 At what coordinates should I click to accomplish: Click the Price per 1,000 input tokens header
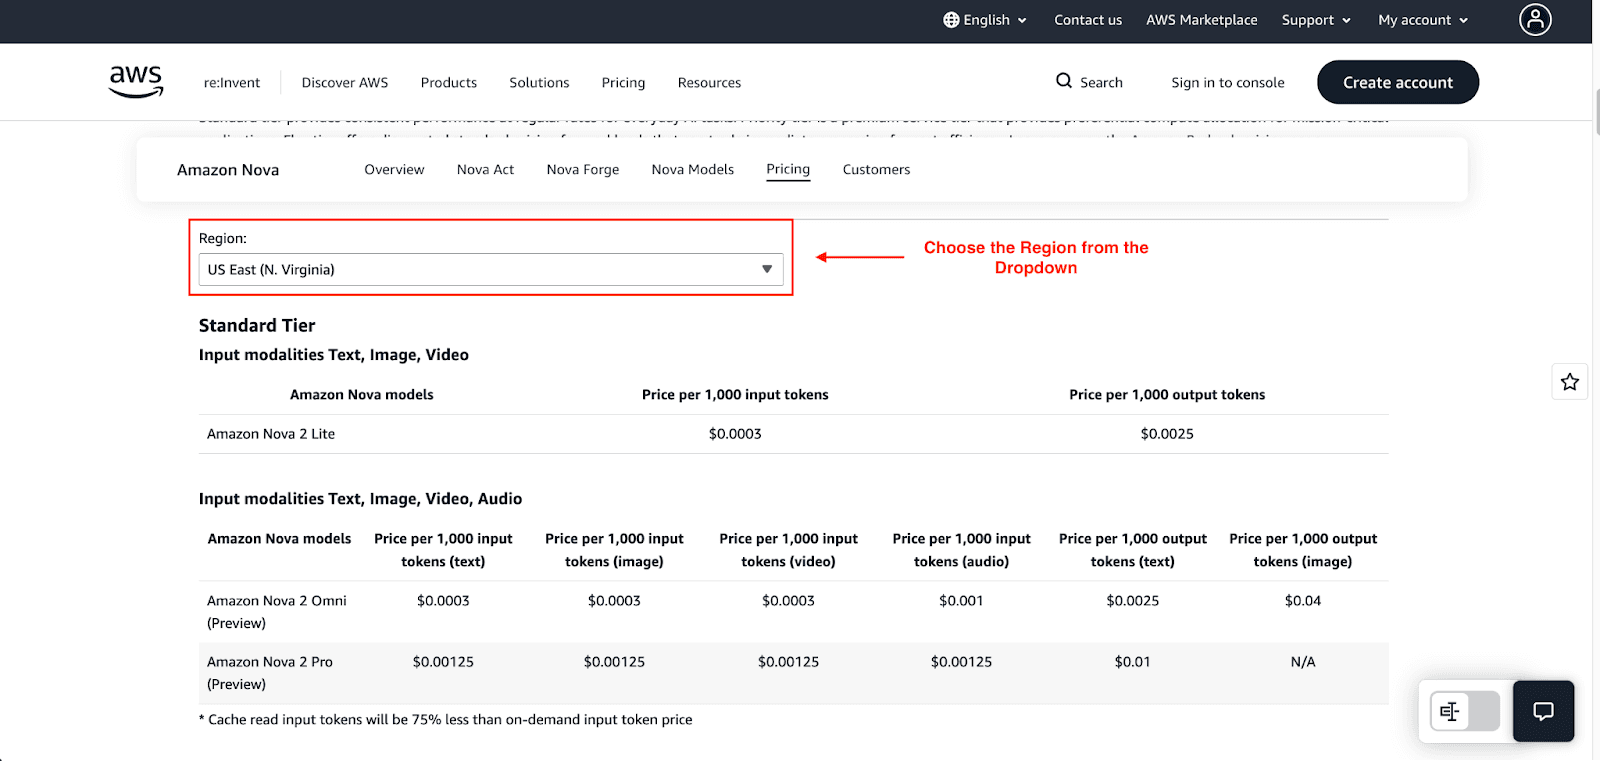click(735, 395)
